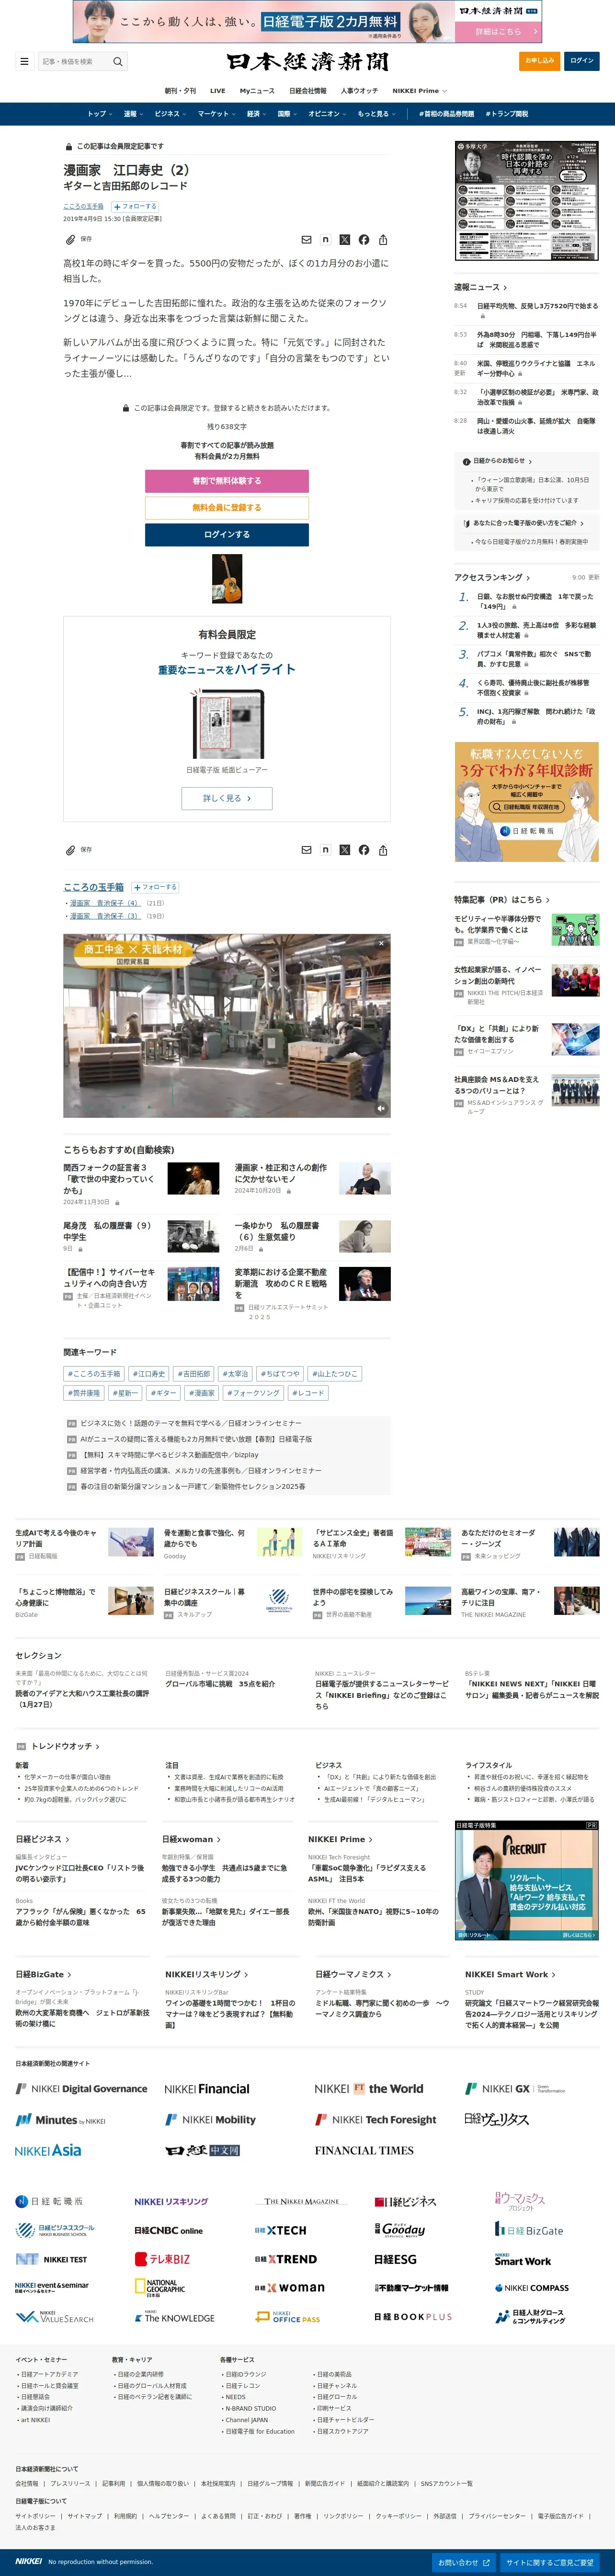
Task: Click the 詳しく見る button
Action: click(227, 798)
